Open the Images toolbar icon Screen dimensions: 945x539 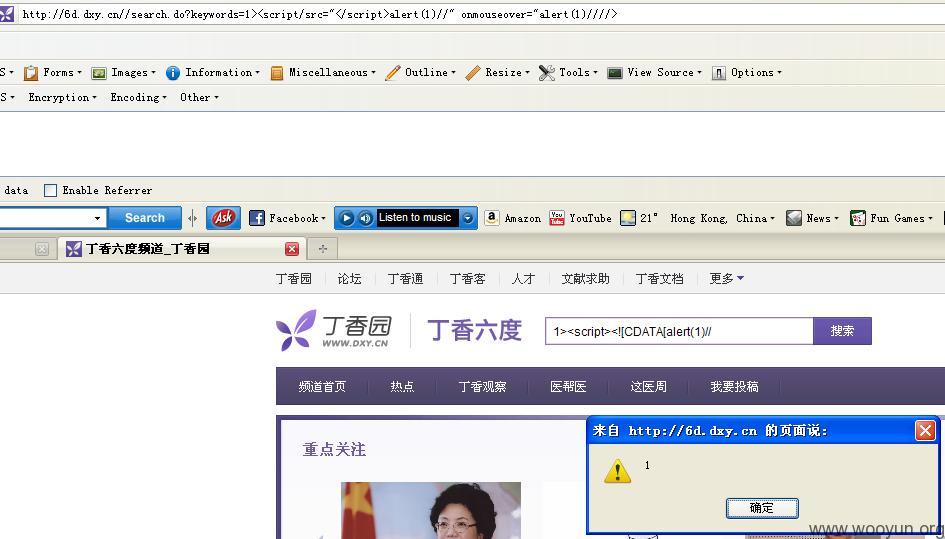point(99,73)
